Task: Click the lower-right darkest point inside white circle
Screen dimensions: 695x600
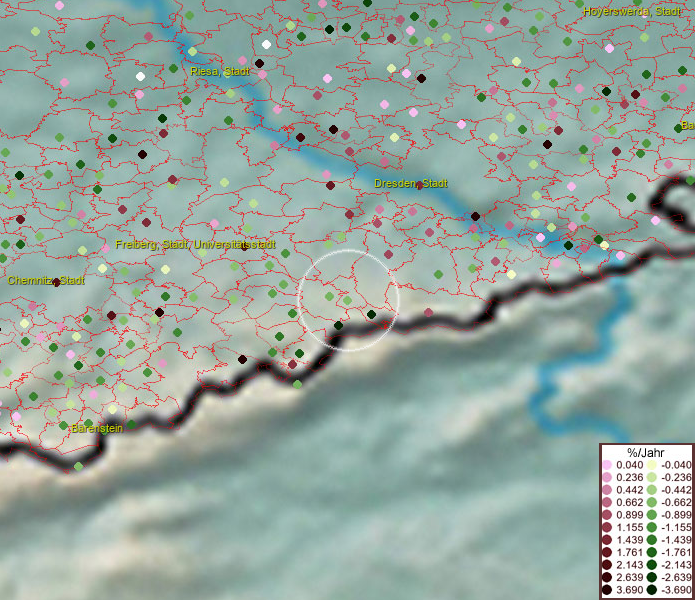Action: [371, 314]
